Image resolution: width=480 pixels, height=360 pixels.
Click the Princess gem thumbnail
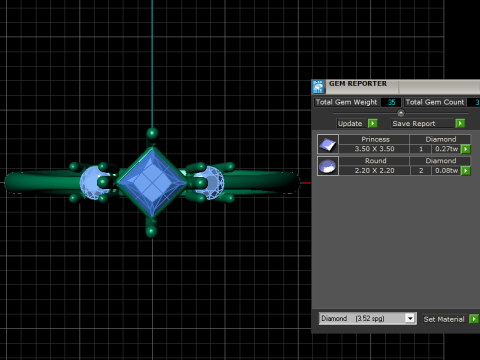(328, 144)
